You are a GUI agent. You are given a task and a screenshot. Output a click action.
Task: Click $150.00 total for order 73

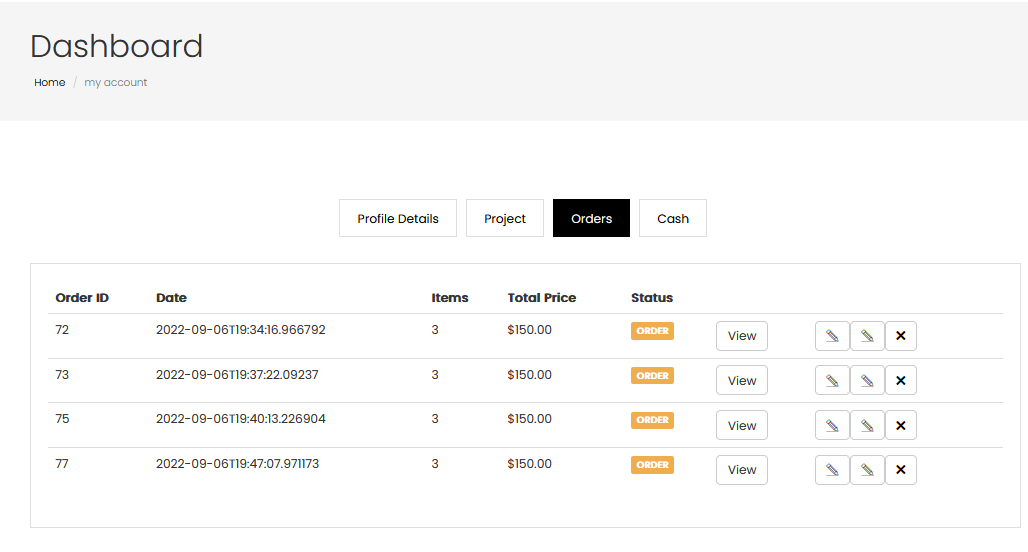[530, 375]
